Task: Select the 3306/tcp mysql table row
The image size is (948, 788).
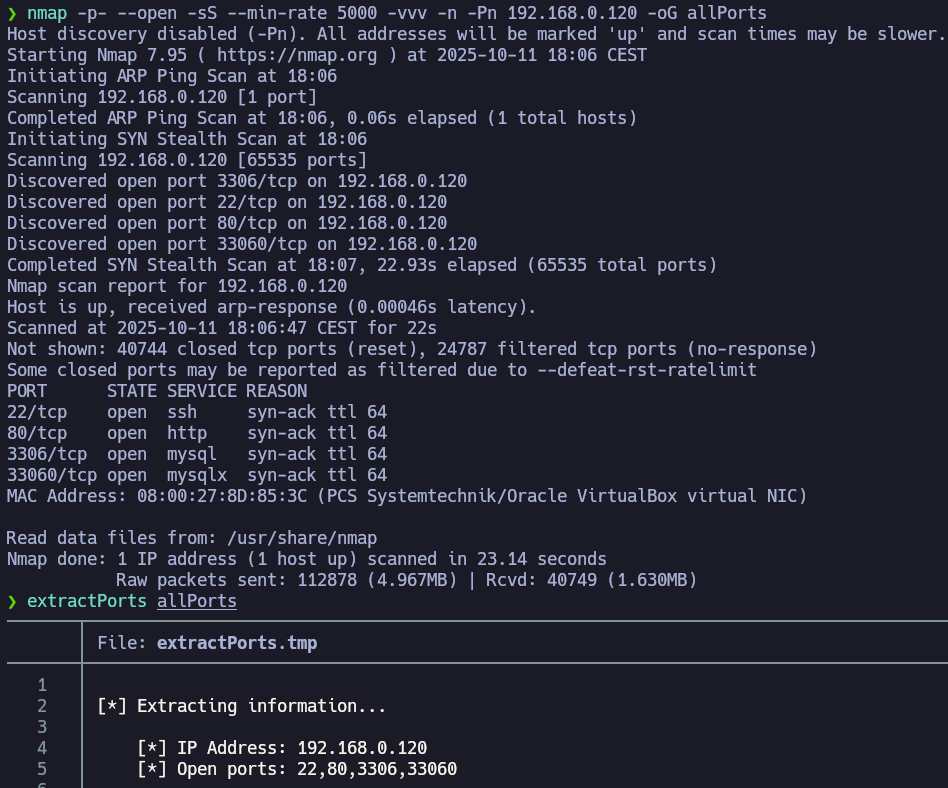Action: click(x=196, y=454)
